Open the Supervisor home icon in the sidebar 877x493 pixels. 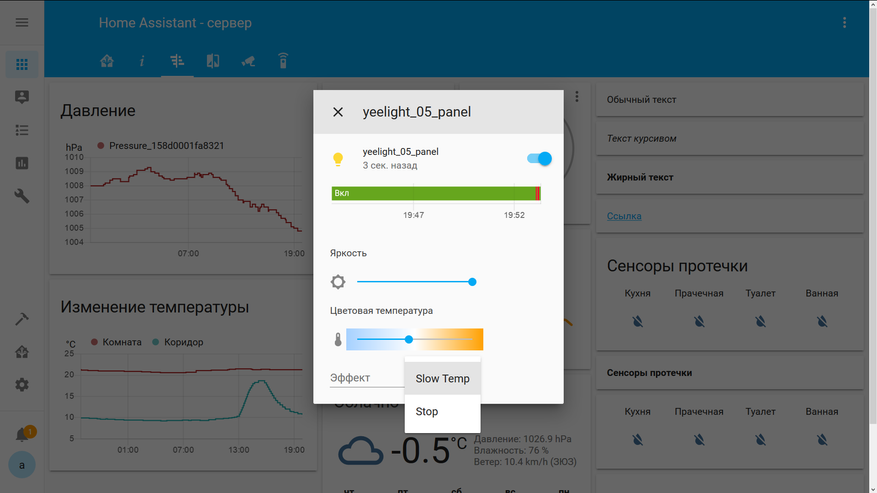click(22, 352)
